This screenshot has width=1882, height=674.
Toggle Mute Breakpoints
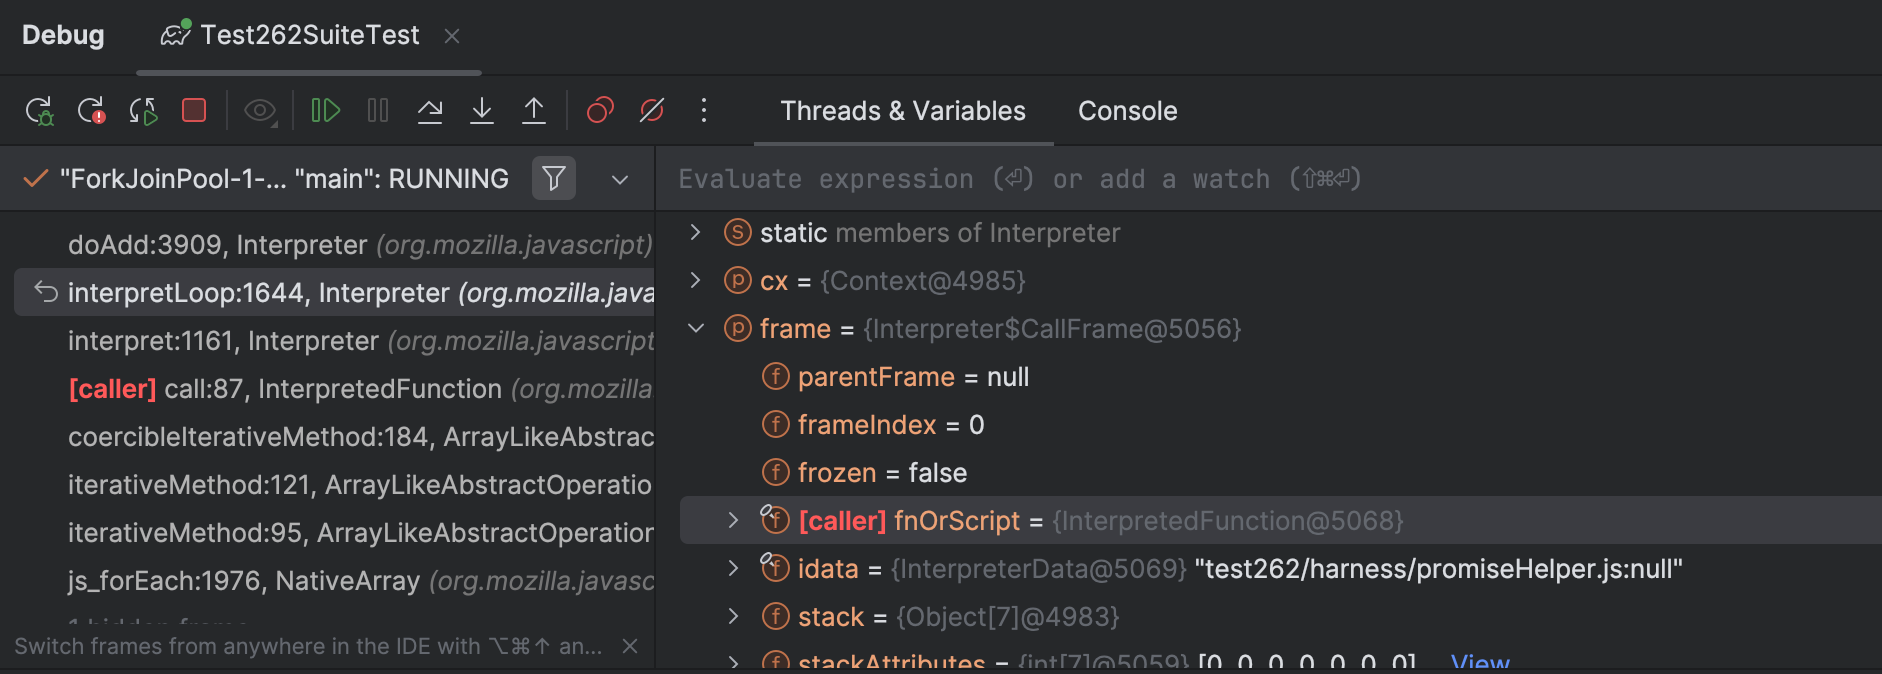pos(652,110)
